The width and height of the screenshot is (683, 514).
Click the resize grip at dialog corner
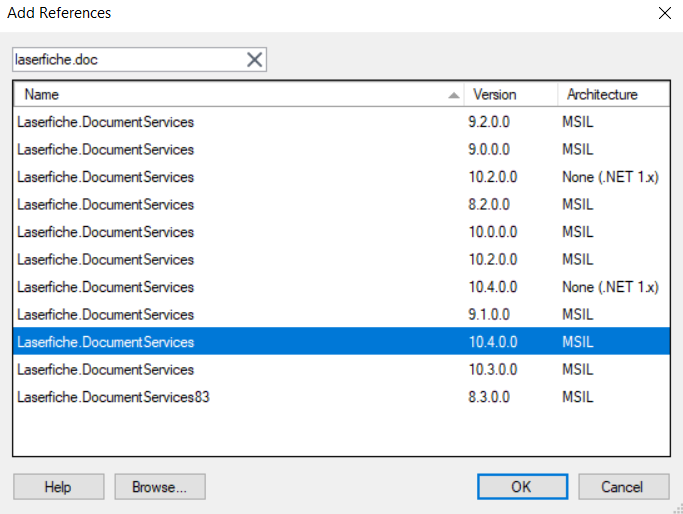click(x=678, y=509)
